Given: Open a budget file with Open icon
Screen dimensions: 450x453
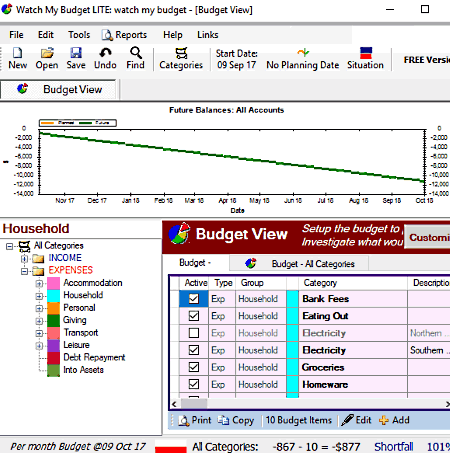Looking at the screenshot, I should pos(47,53).
